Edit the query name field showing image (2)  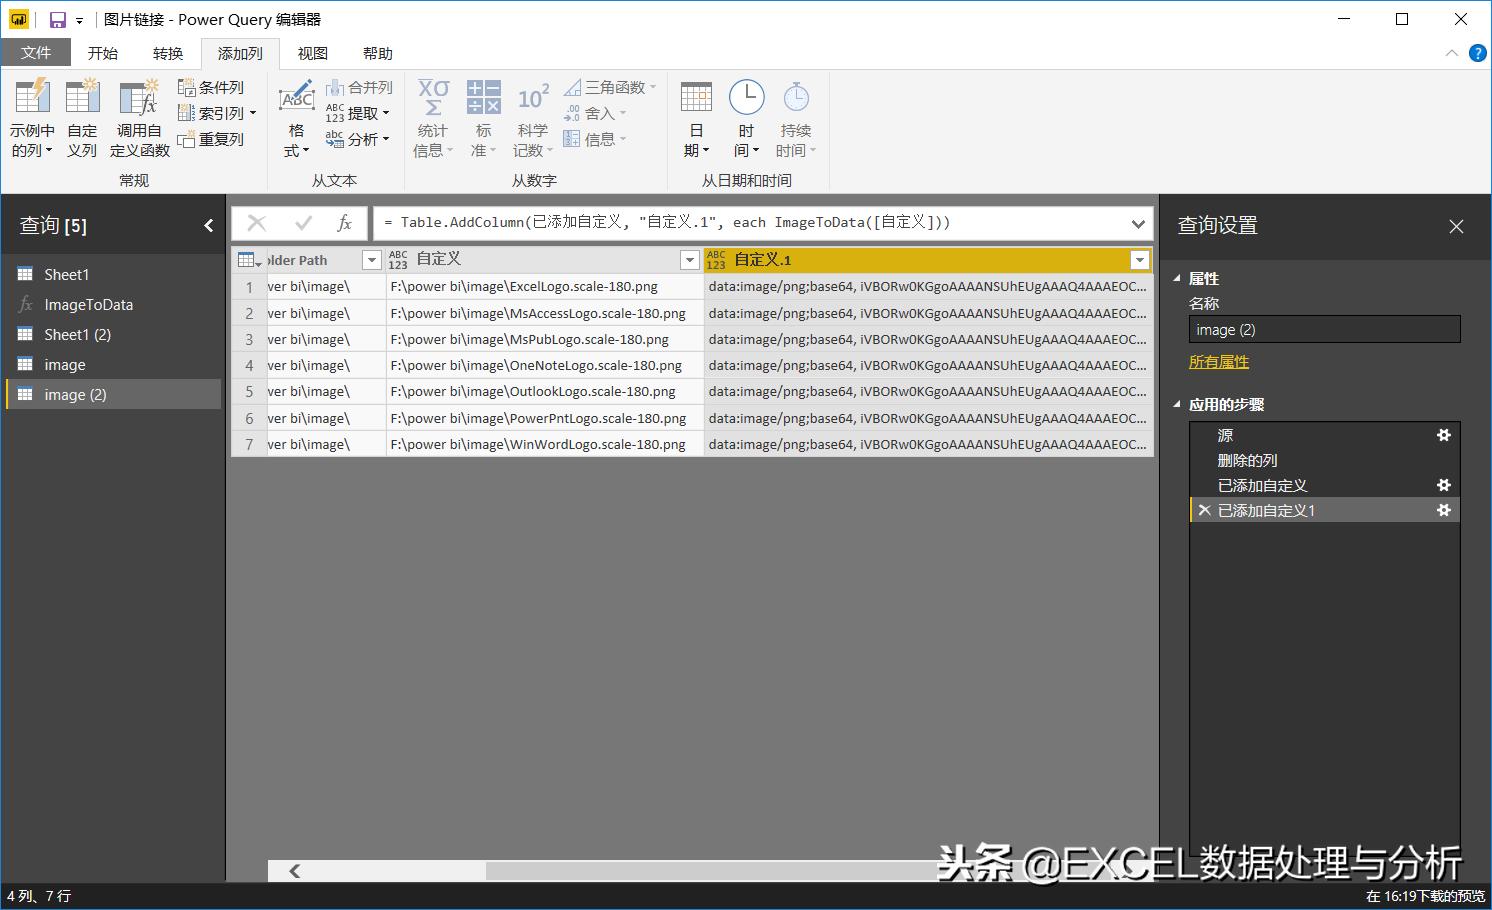pos(1324,329)
